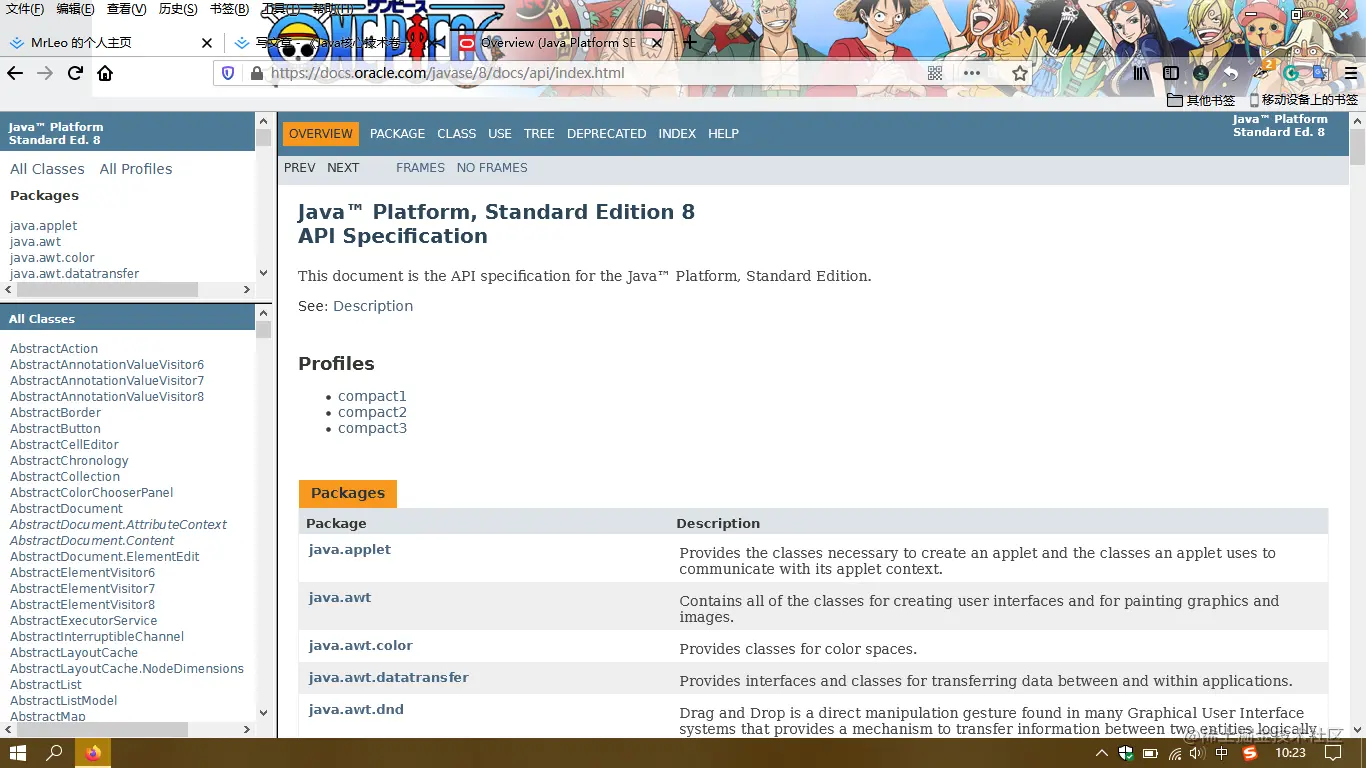Expand hidden icons chevron in system tray
The height and width of the screenshot is (768, 1366).
point(1101,753)
